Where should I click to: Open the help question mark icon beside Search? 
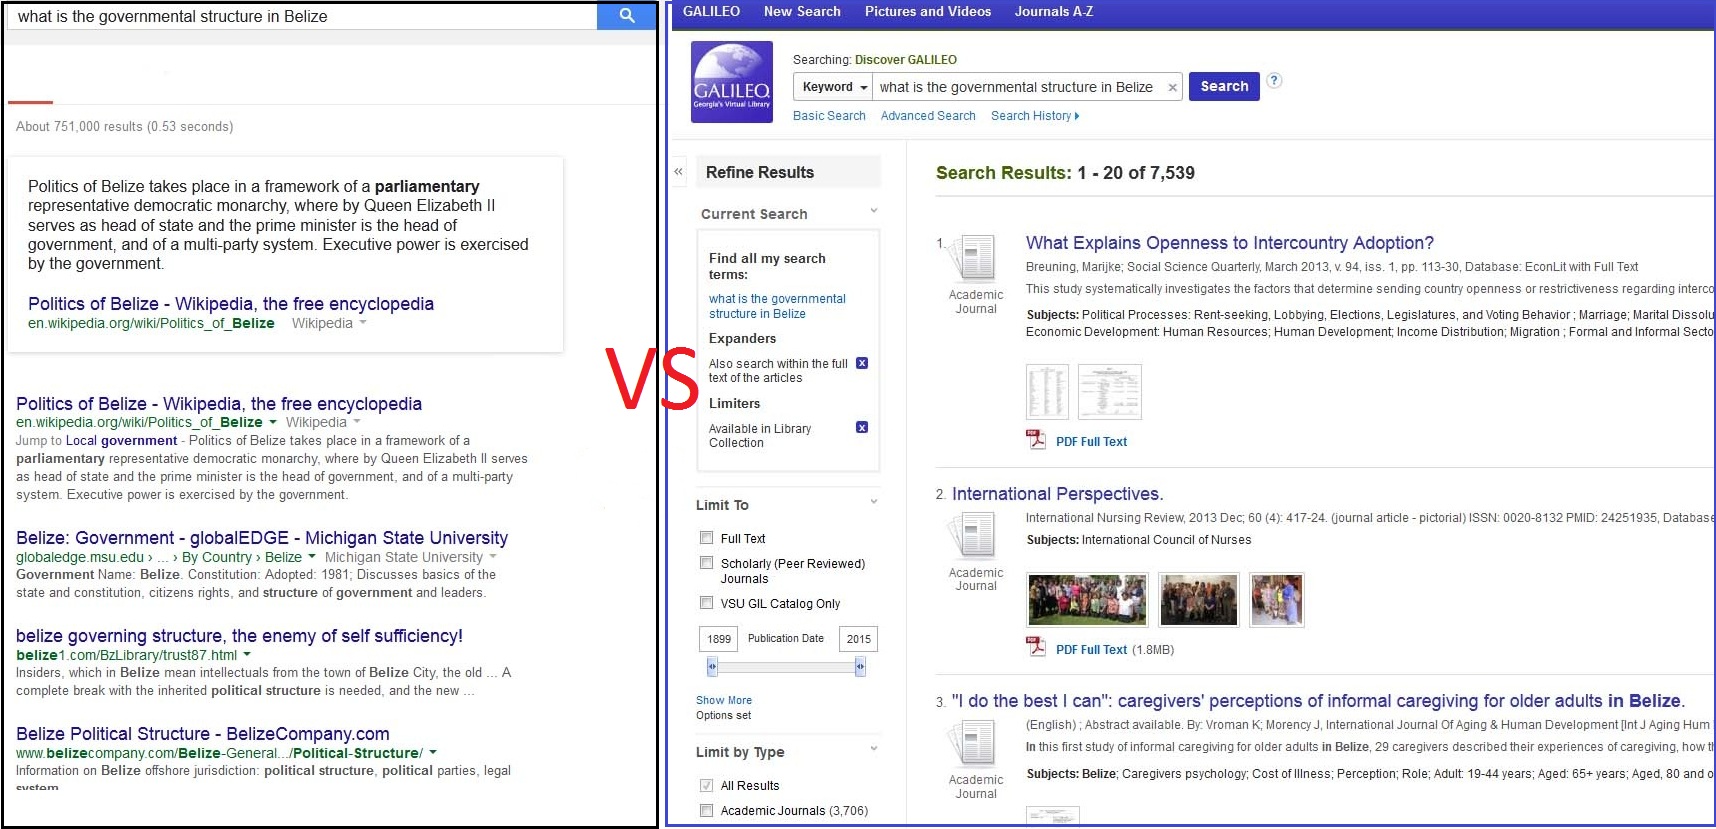click(1274, 81)
